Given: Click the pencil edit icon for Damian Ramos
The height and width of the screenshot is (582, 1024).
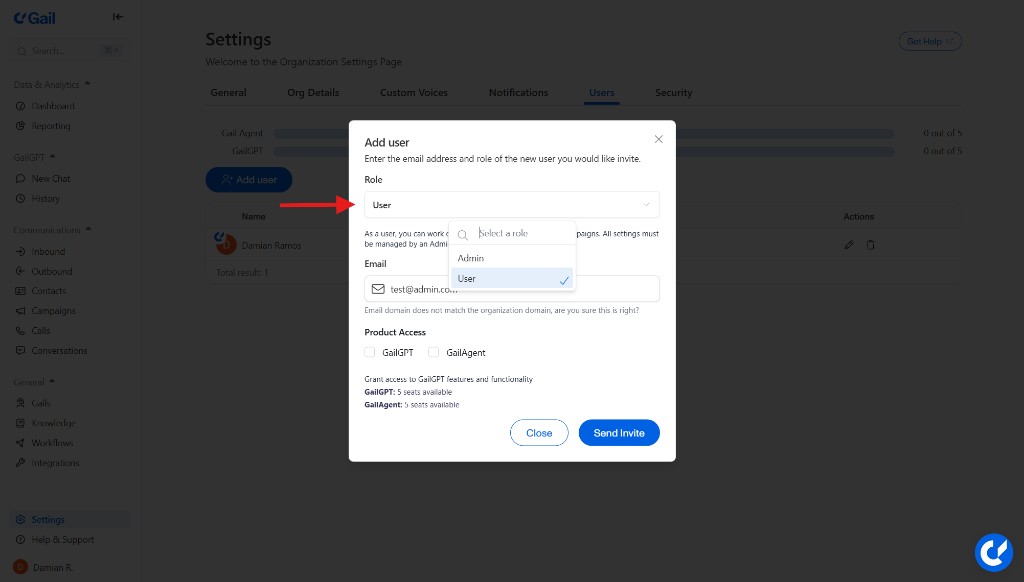Looking at the screenshot, I should [849, 245].
